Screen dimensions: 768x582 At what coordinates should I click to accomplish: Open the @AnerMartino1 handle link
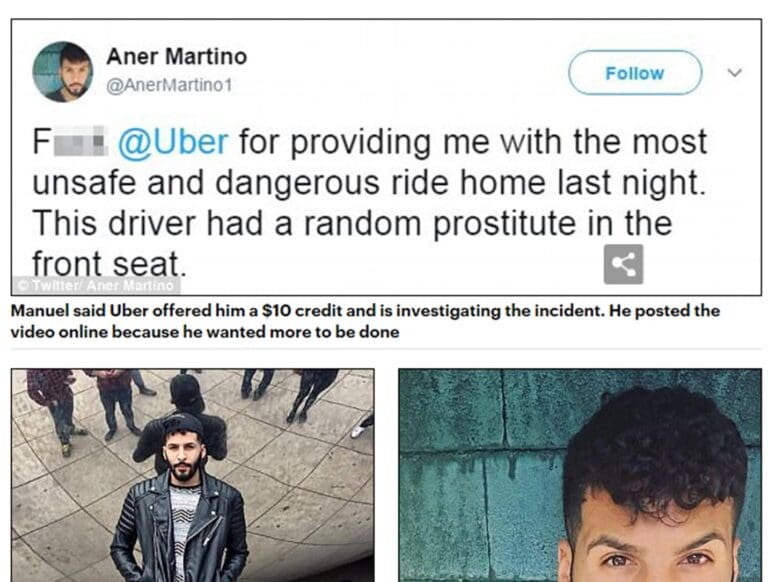tap(169, 85)
